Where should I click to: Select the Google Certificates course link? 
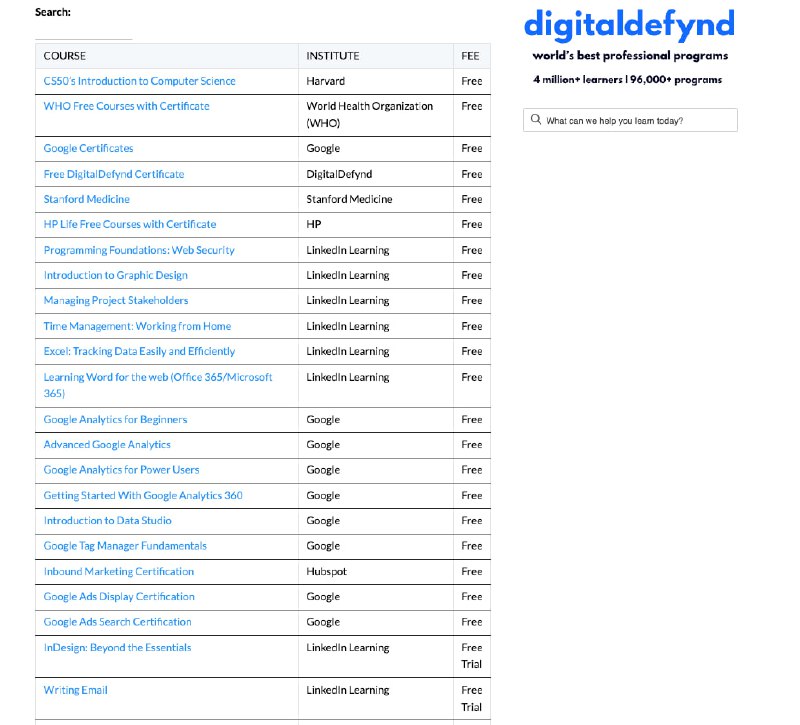click(88, 148)
